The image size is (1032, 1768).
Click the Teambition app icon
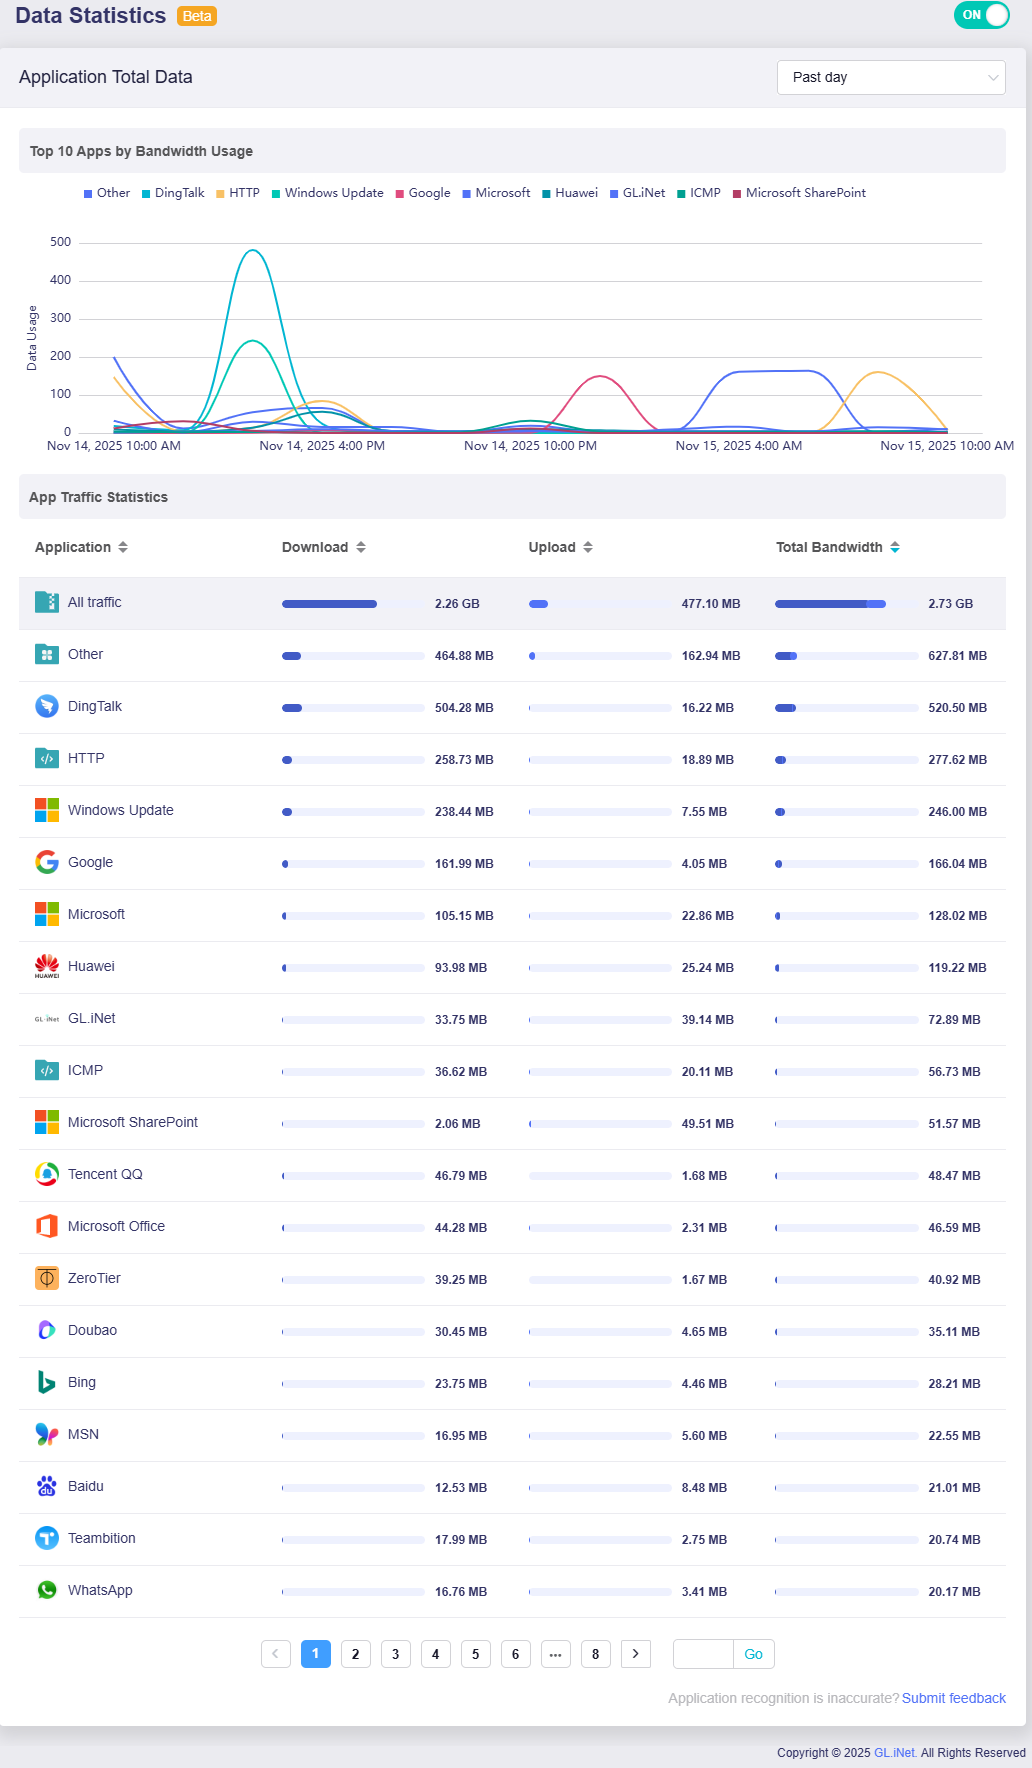click(x=47, y=1538)
